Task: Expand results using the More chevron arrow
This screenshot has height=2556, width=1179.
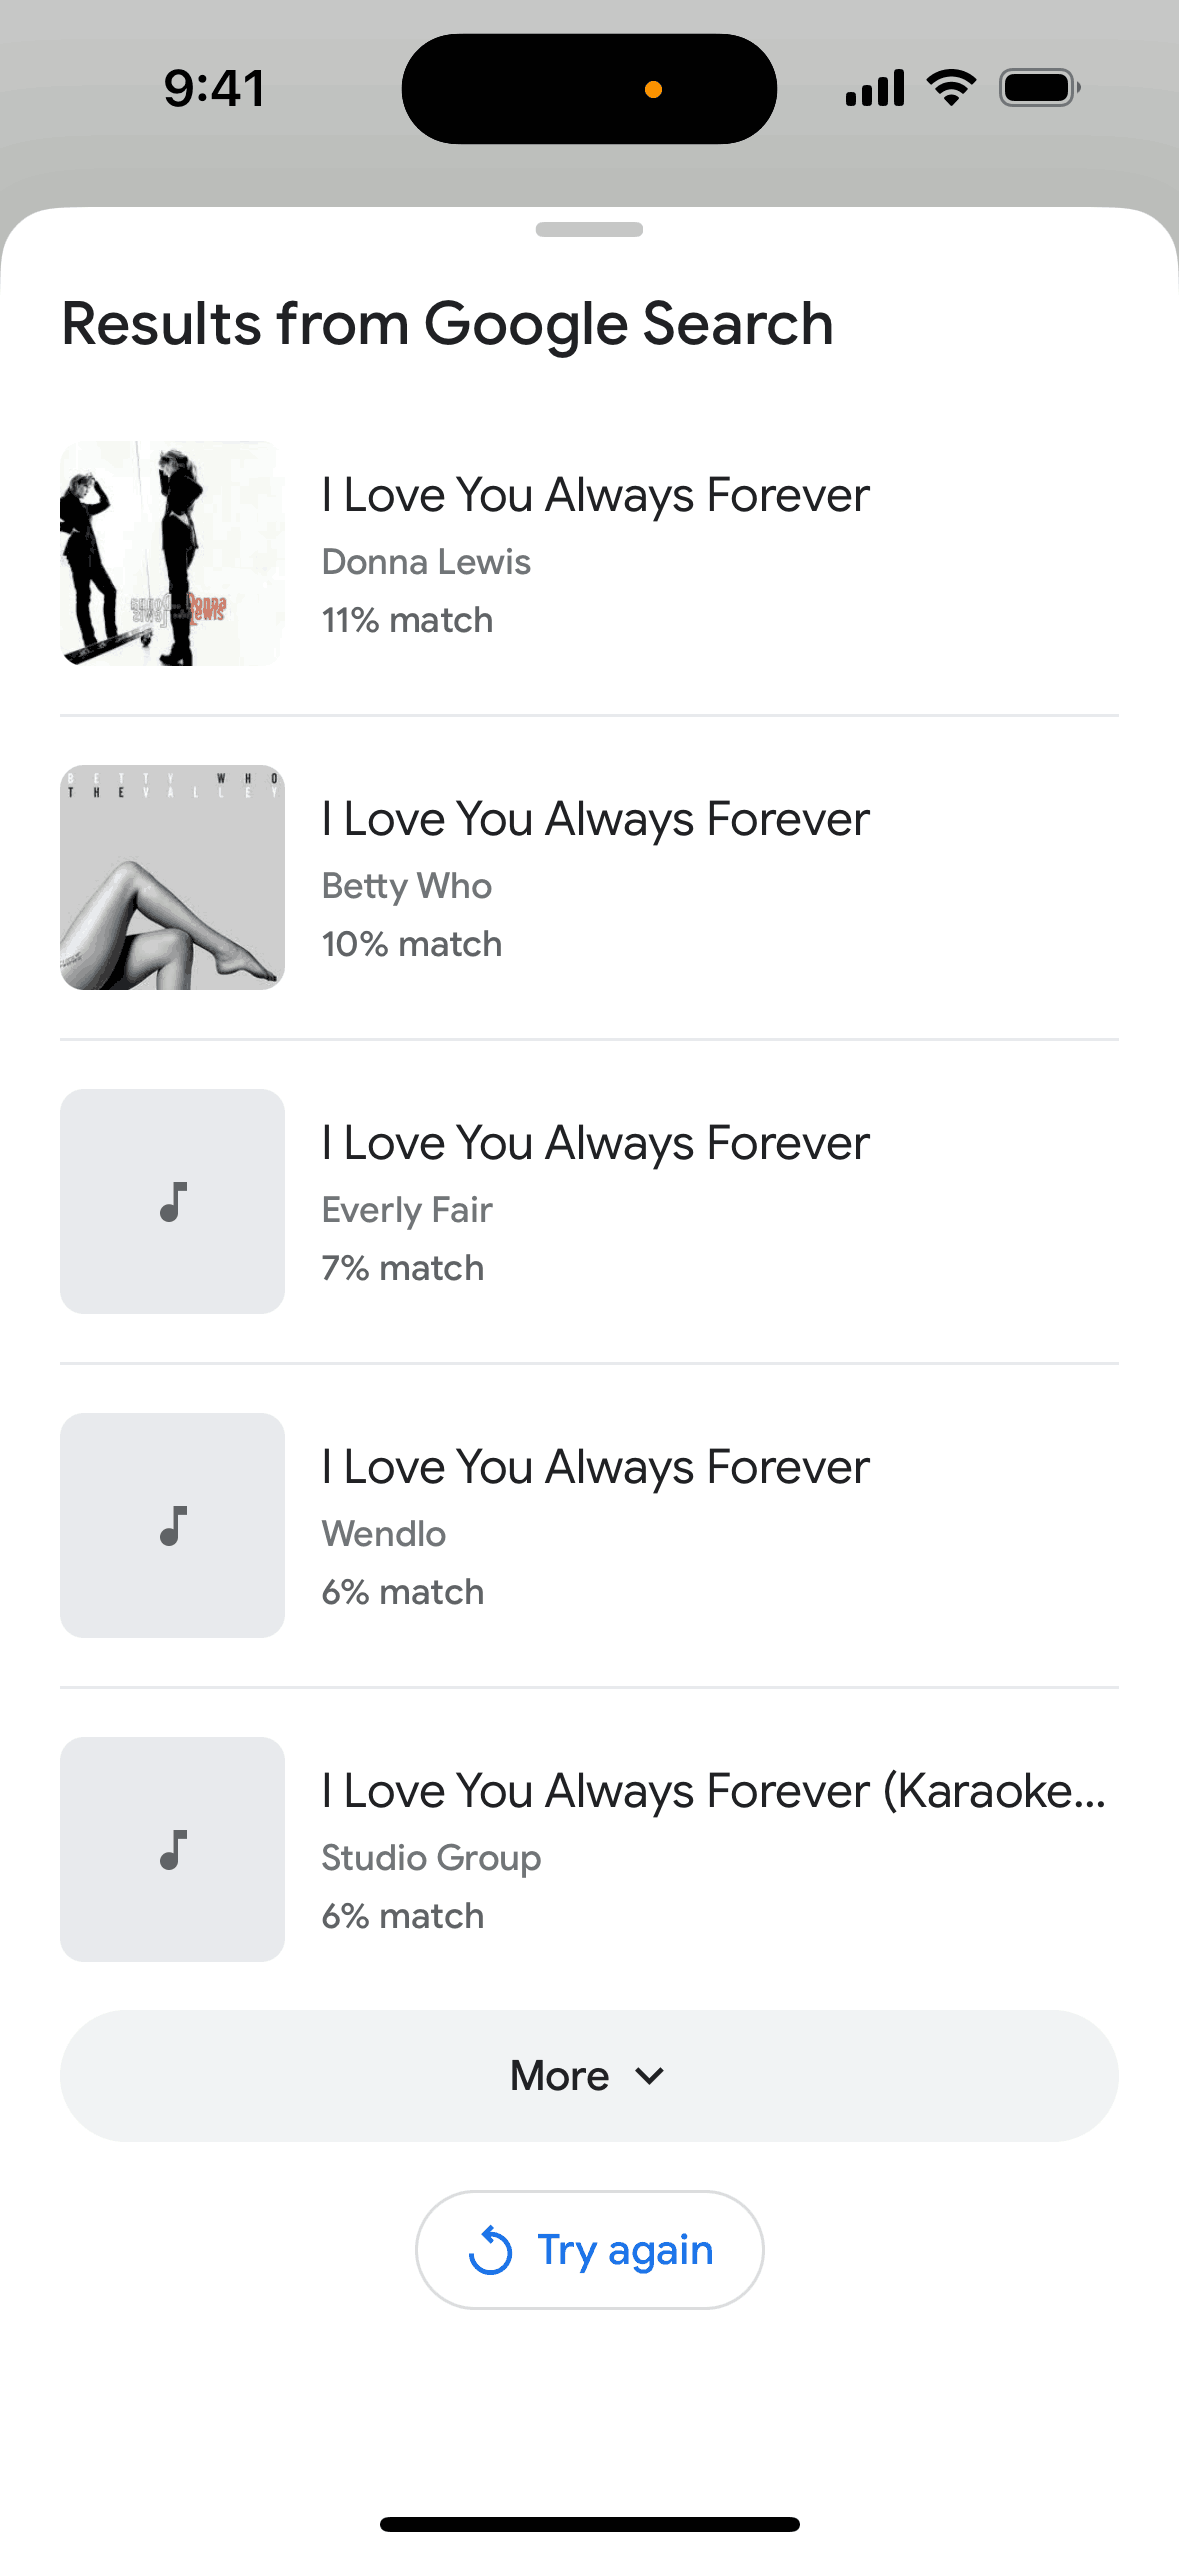Action: pos(650,2076)
